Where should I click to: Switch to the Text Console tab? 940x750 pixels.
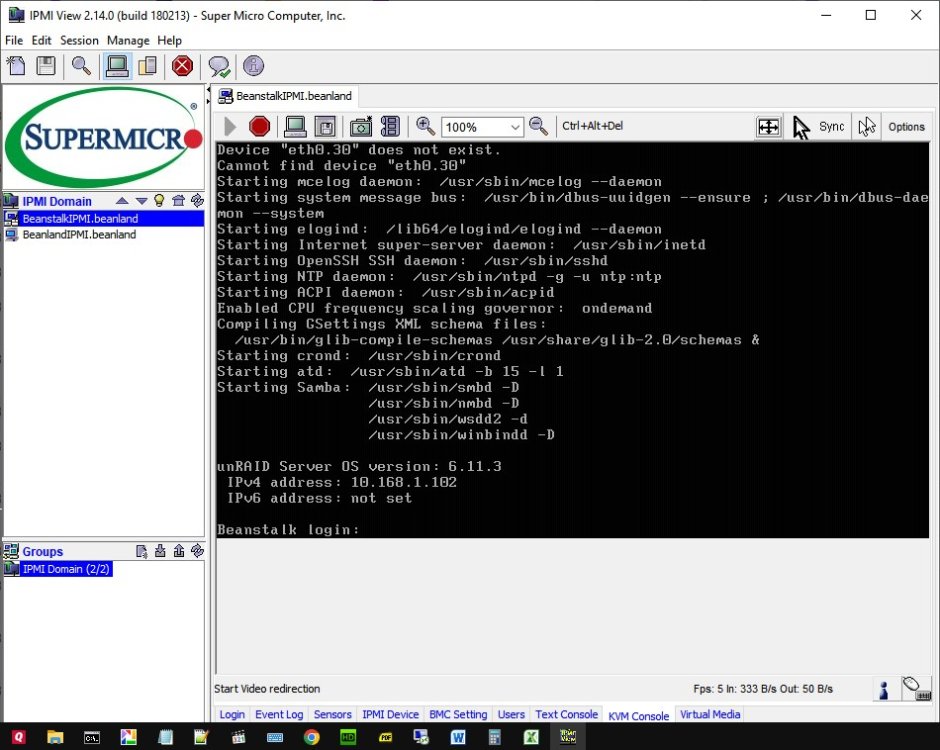pyautogui.click(x=567, y=714)
